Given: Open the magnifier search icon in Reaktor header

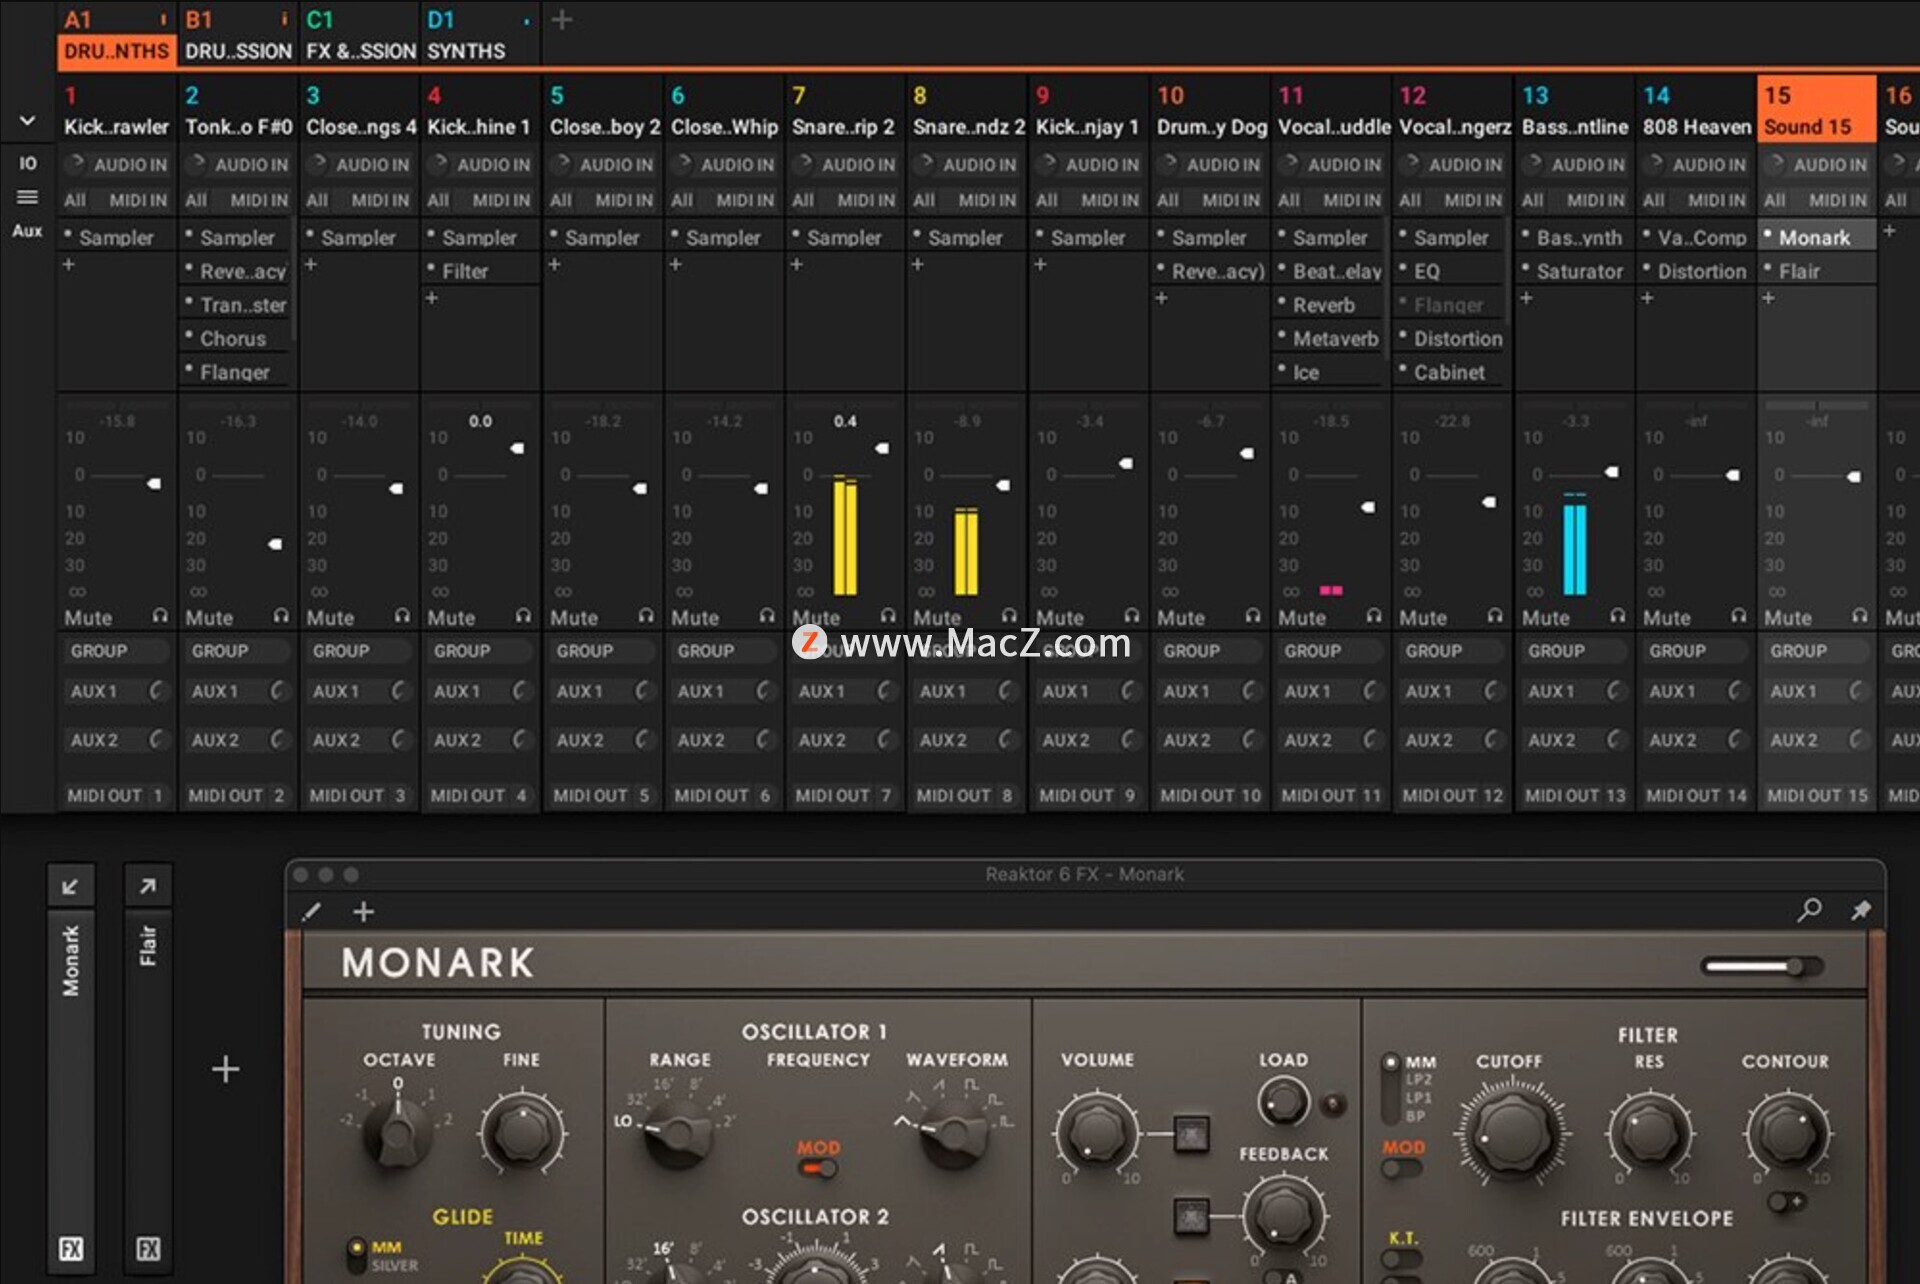Looking at the screenshot, I should point(1809,910).
